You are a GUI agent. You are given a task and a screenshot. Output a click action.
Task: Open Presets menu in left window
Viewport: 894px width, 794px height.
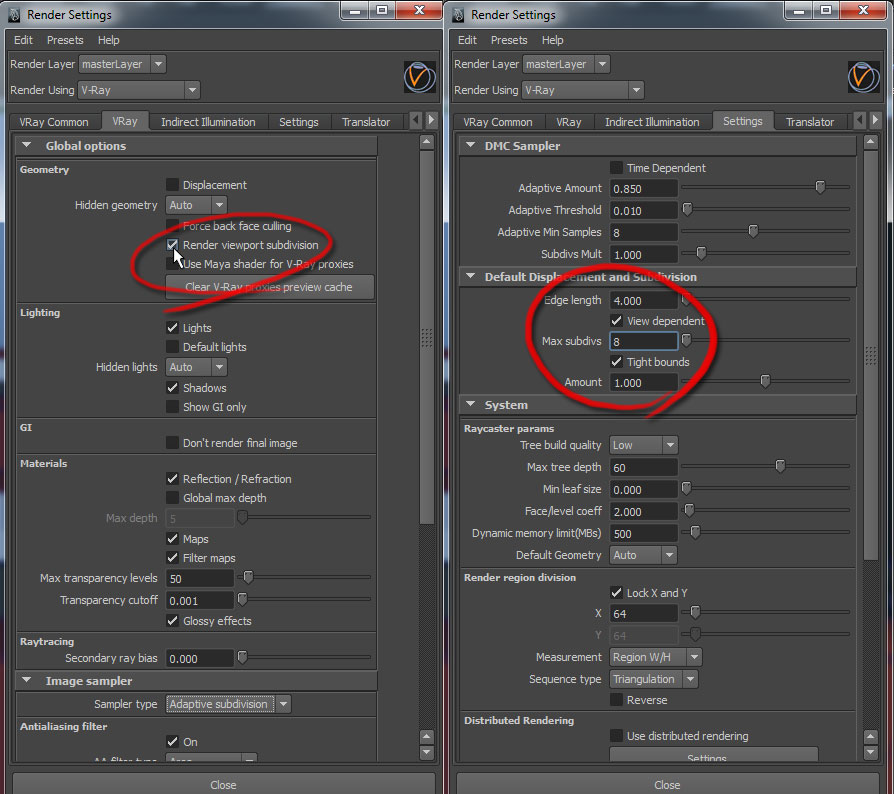click(x=65, y=40)
